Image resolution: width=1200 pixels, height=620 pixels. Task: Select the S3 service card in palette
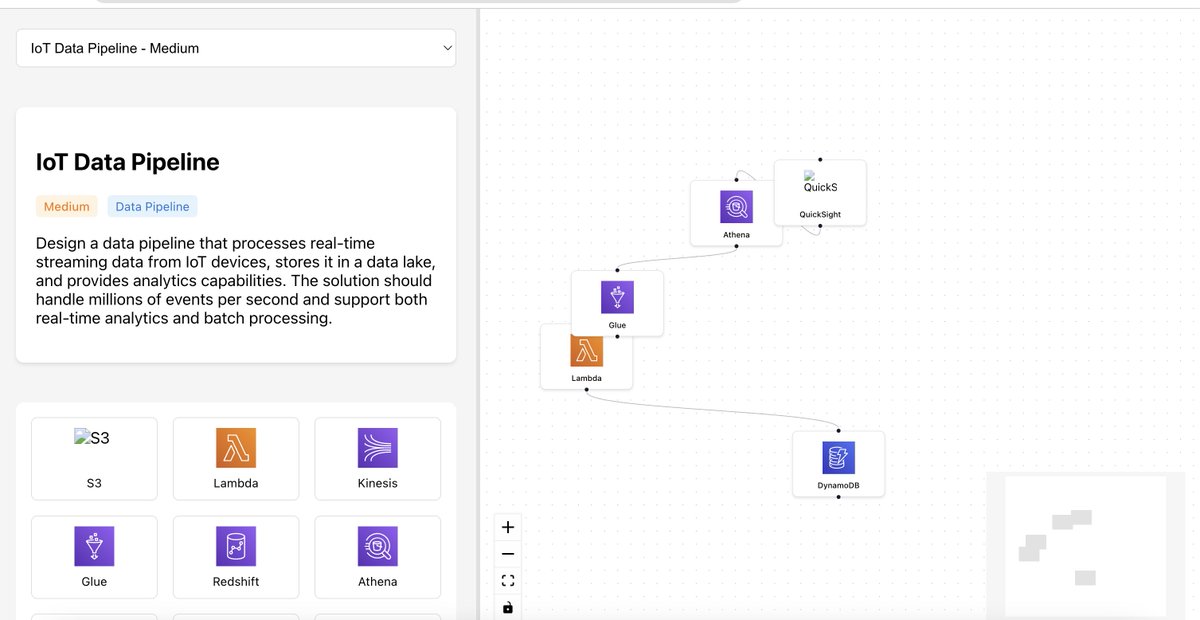coord(94,458)
